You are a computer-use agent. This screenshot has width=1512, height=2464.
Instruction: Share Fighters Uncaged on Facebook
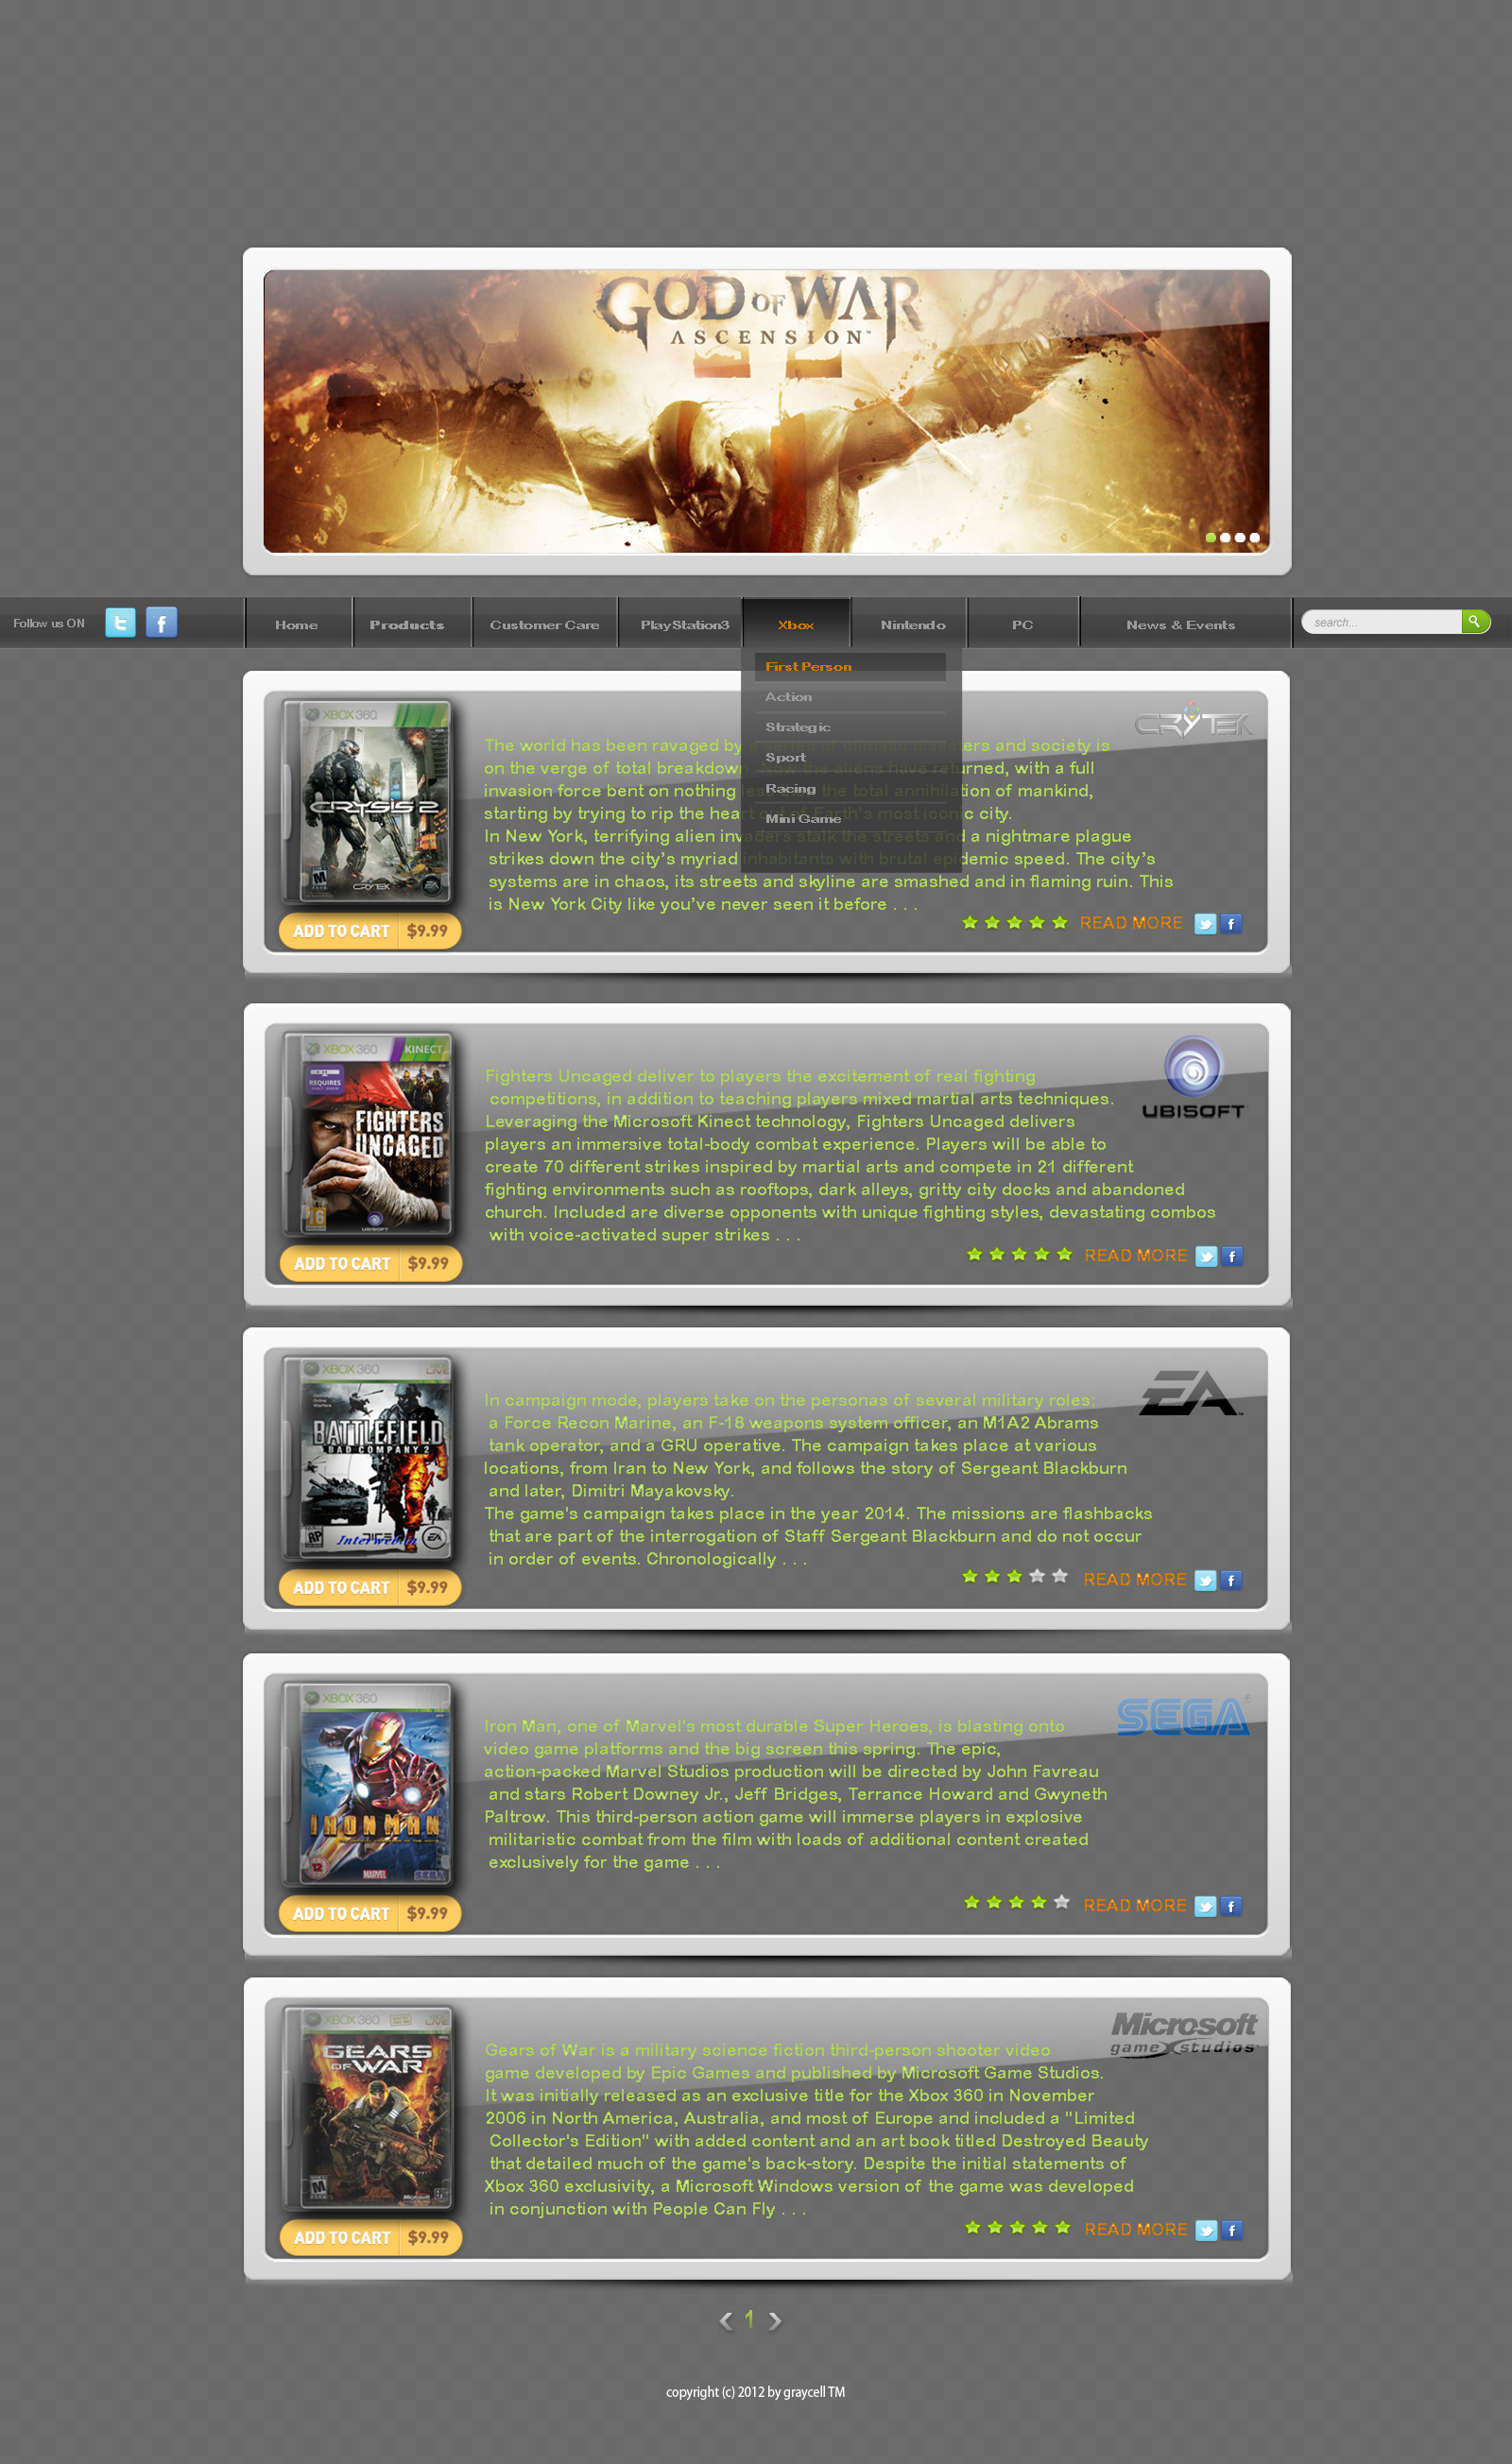1232,1257
